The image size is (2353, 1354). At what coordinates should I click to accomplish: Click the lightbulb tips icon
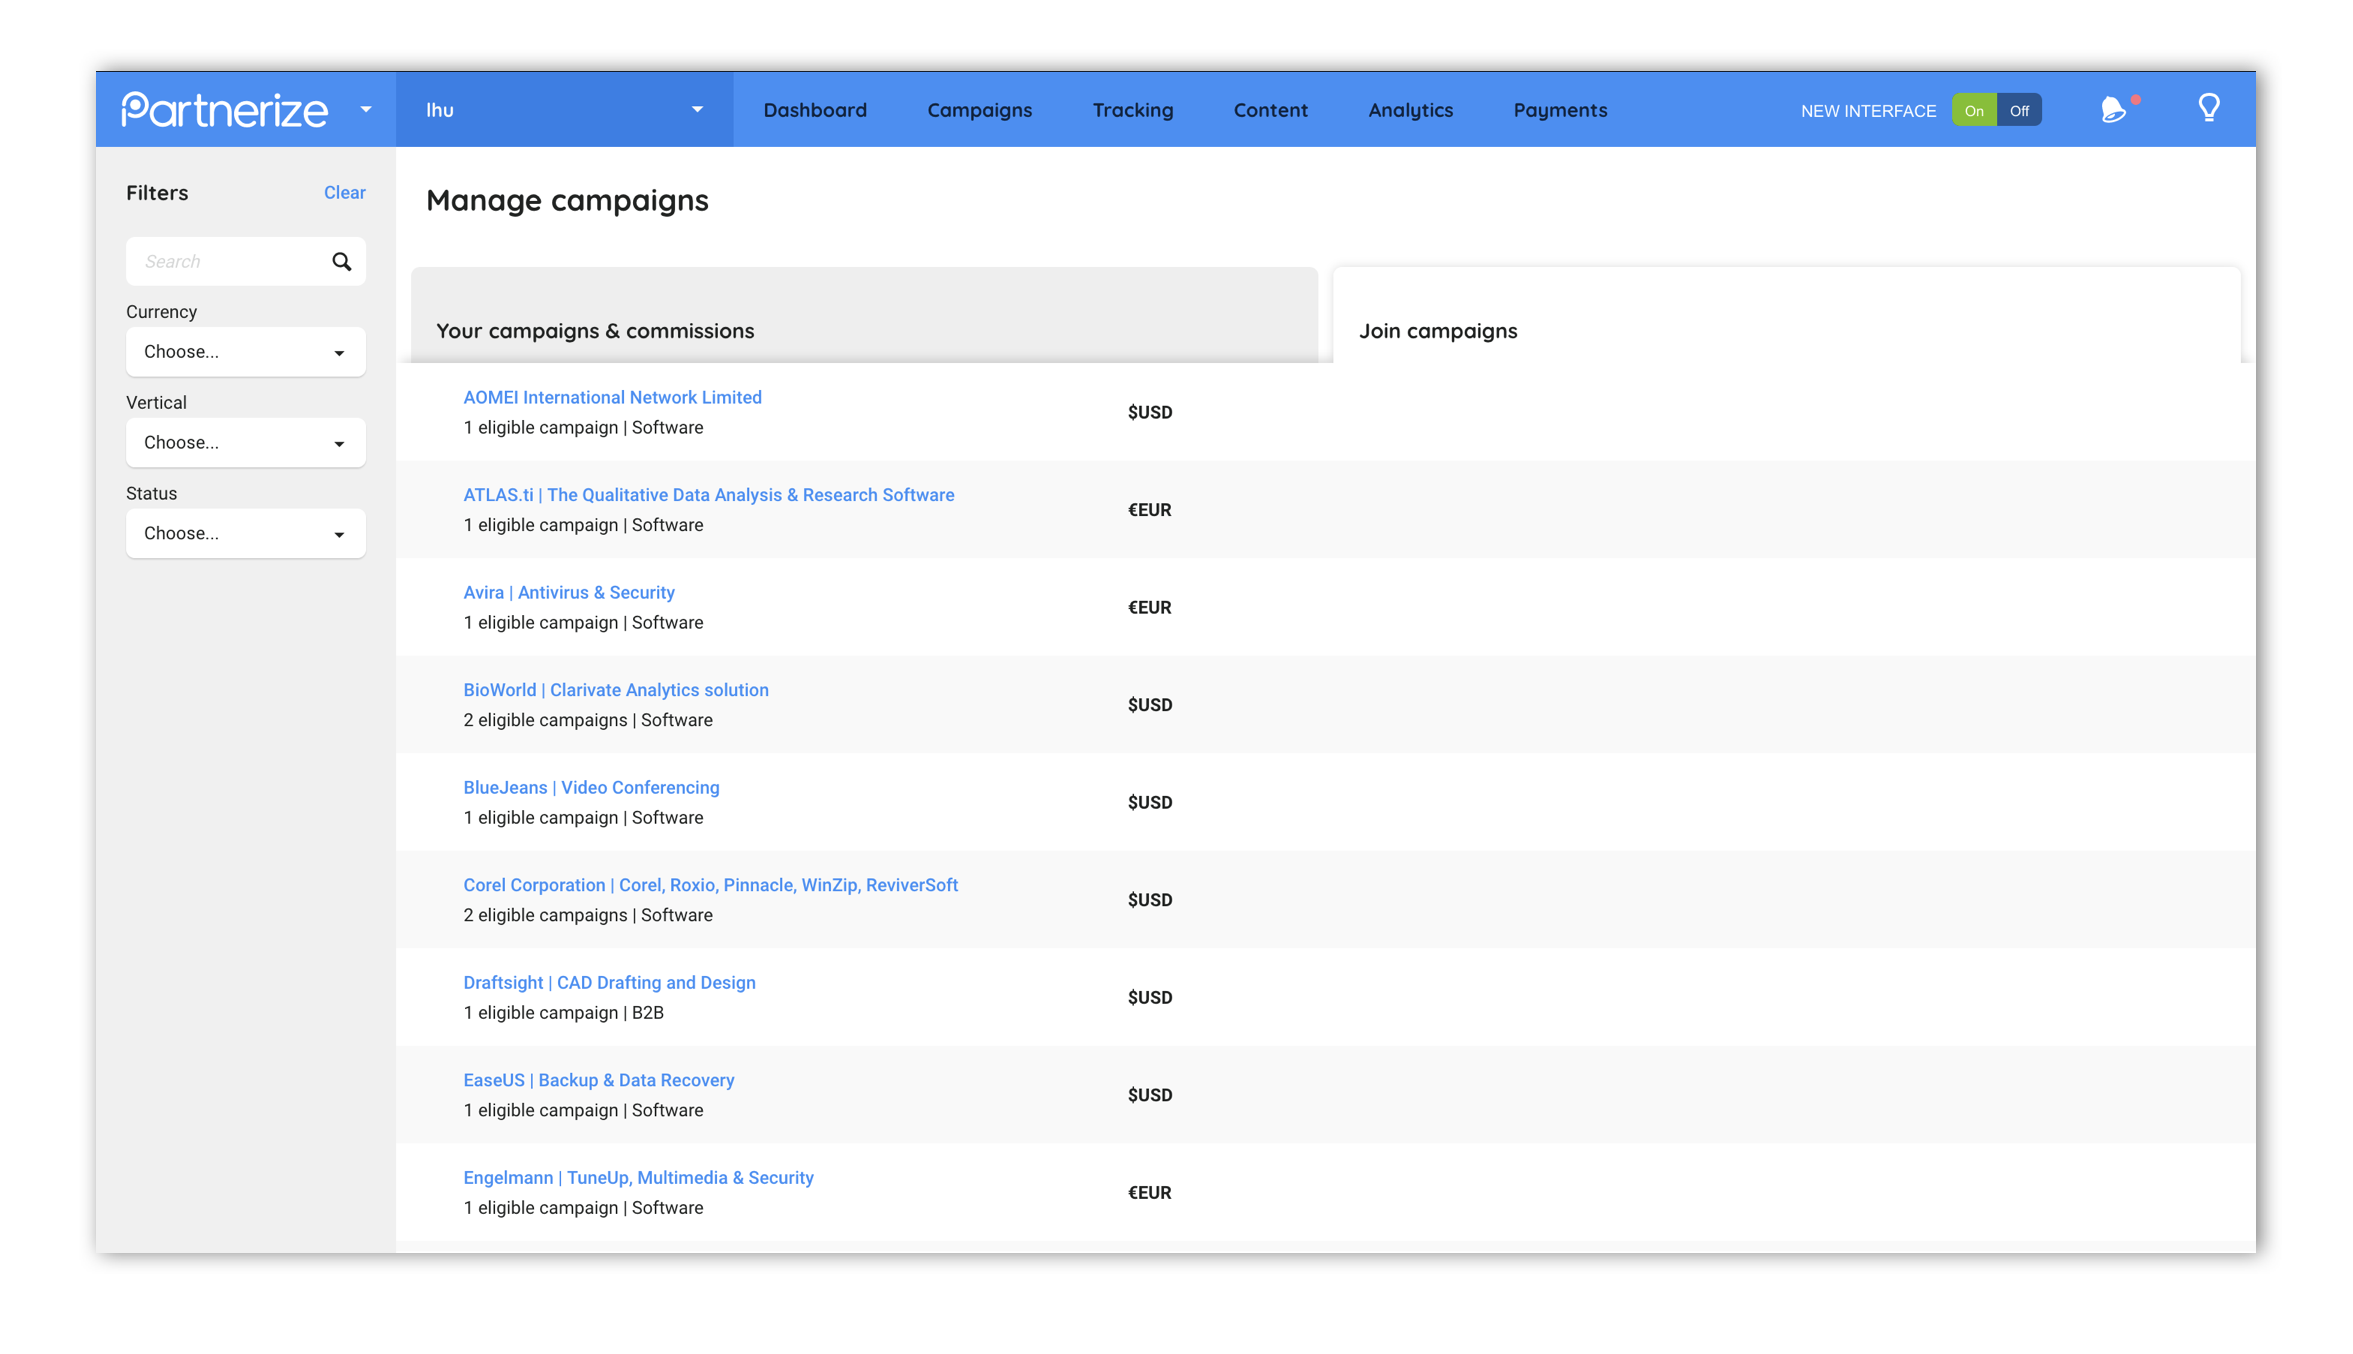[2209, 108]
